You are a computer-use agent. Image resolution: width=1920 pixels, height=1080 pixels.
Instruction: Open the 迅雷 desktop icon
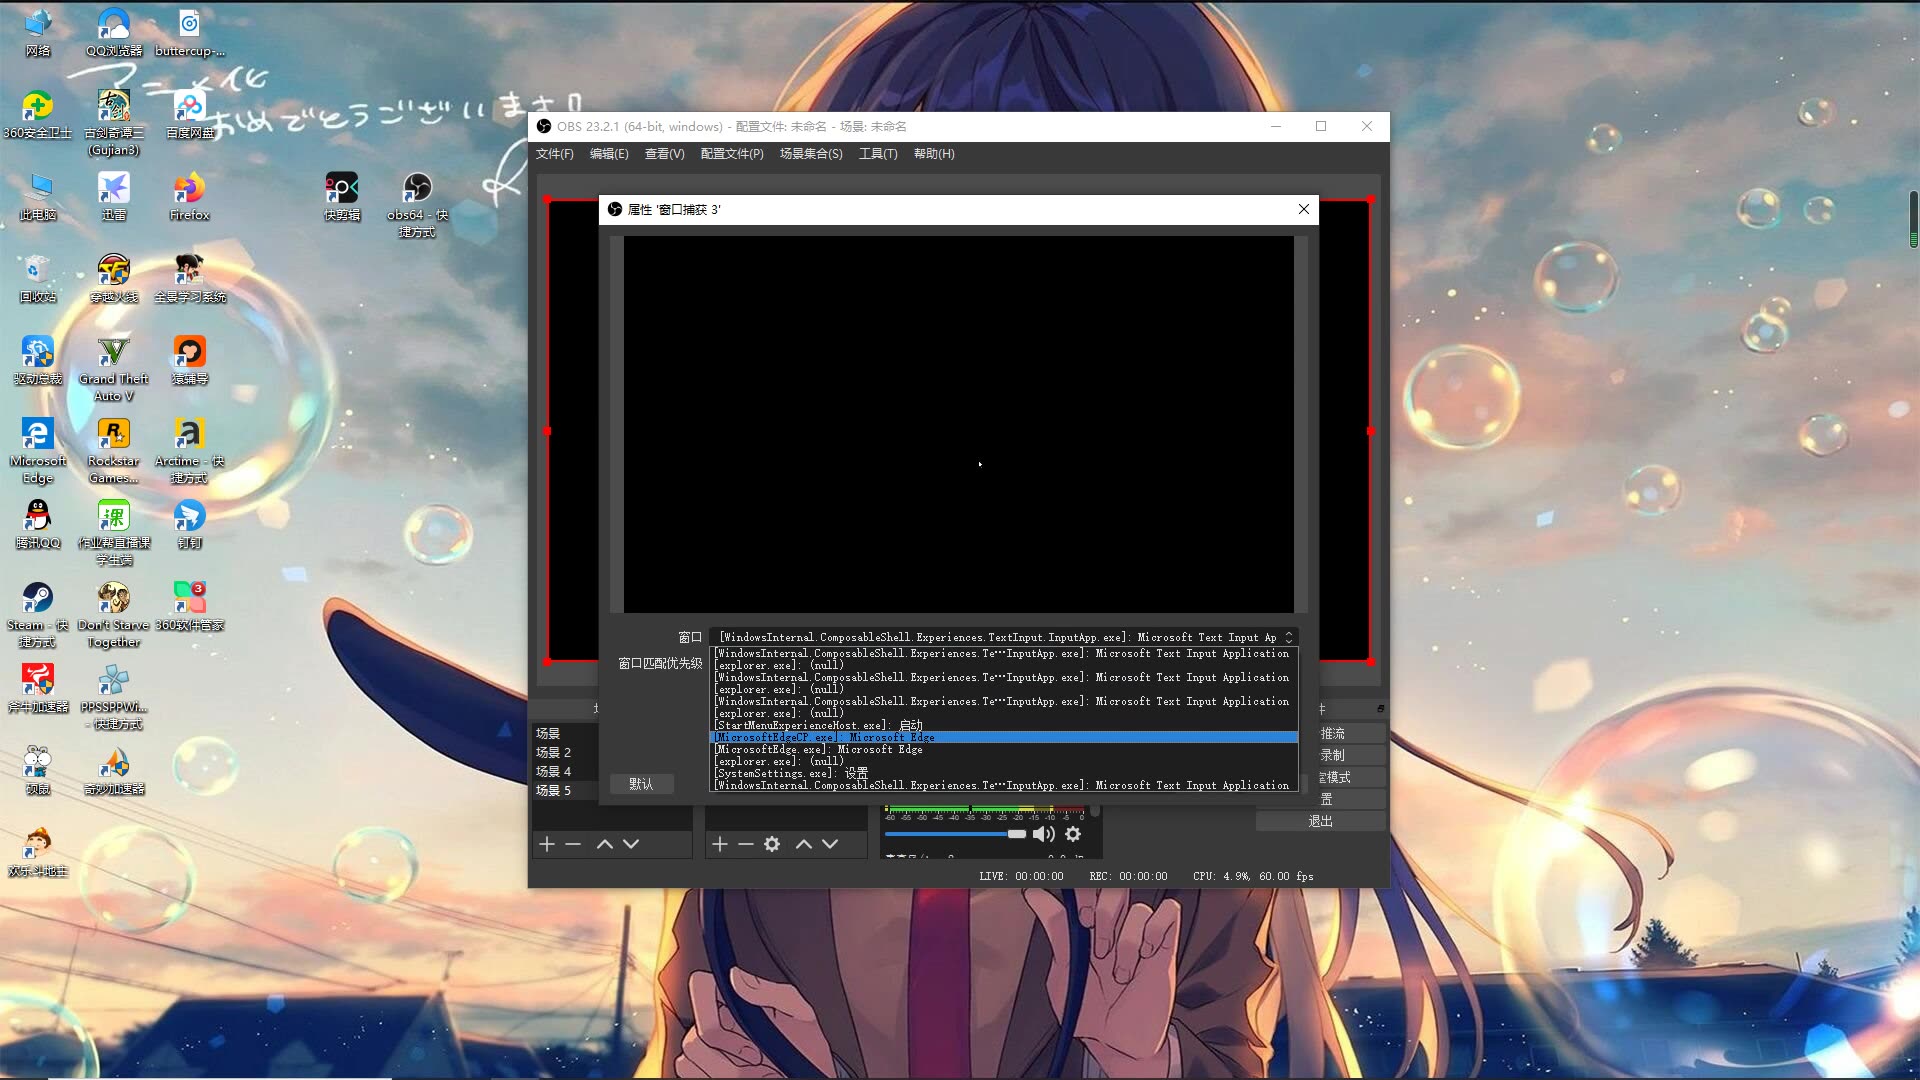click(x=114, y=197)
